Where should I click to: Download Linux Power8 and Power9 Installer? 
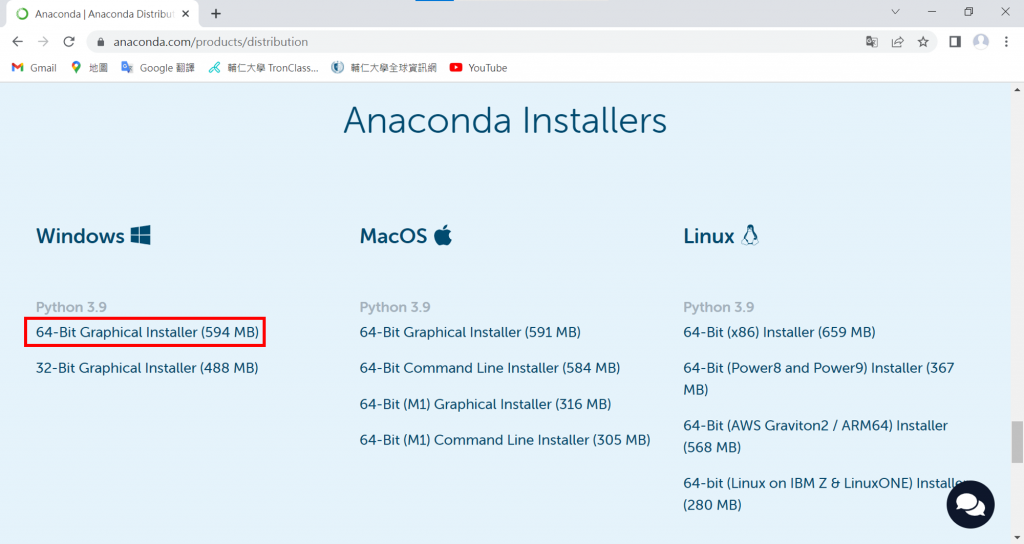pyautogui.click(x=818, y=378)
